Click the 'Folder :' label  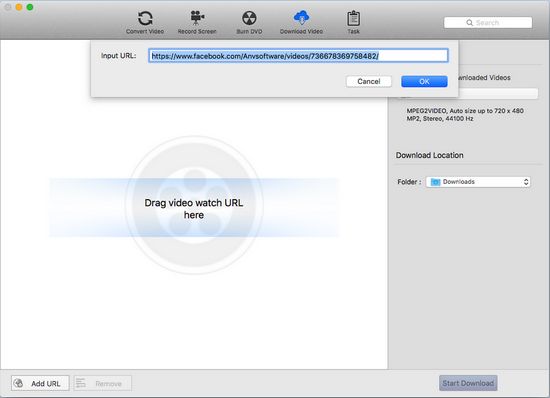click(409, 182)
